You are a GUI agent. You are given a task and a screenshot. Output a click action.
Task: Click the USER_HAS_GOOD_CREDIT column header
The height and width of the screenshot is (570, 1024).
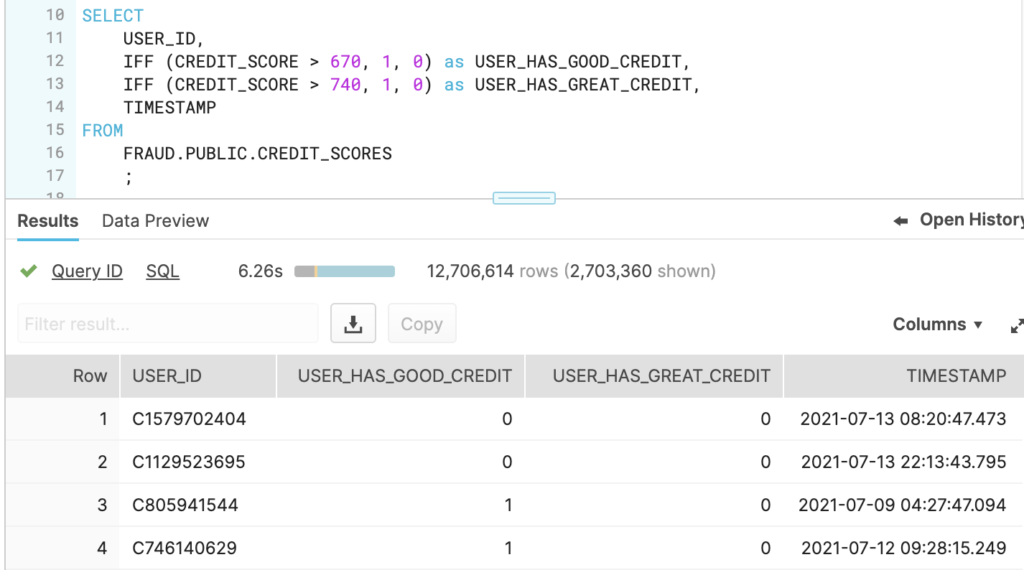(x=400, y=376)
